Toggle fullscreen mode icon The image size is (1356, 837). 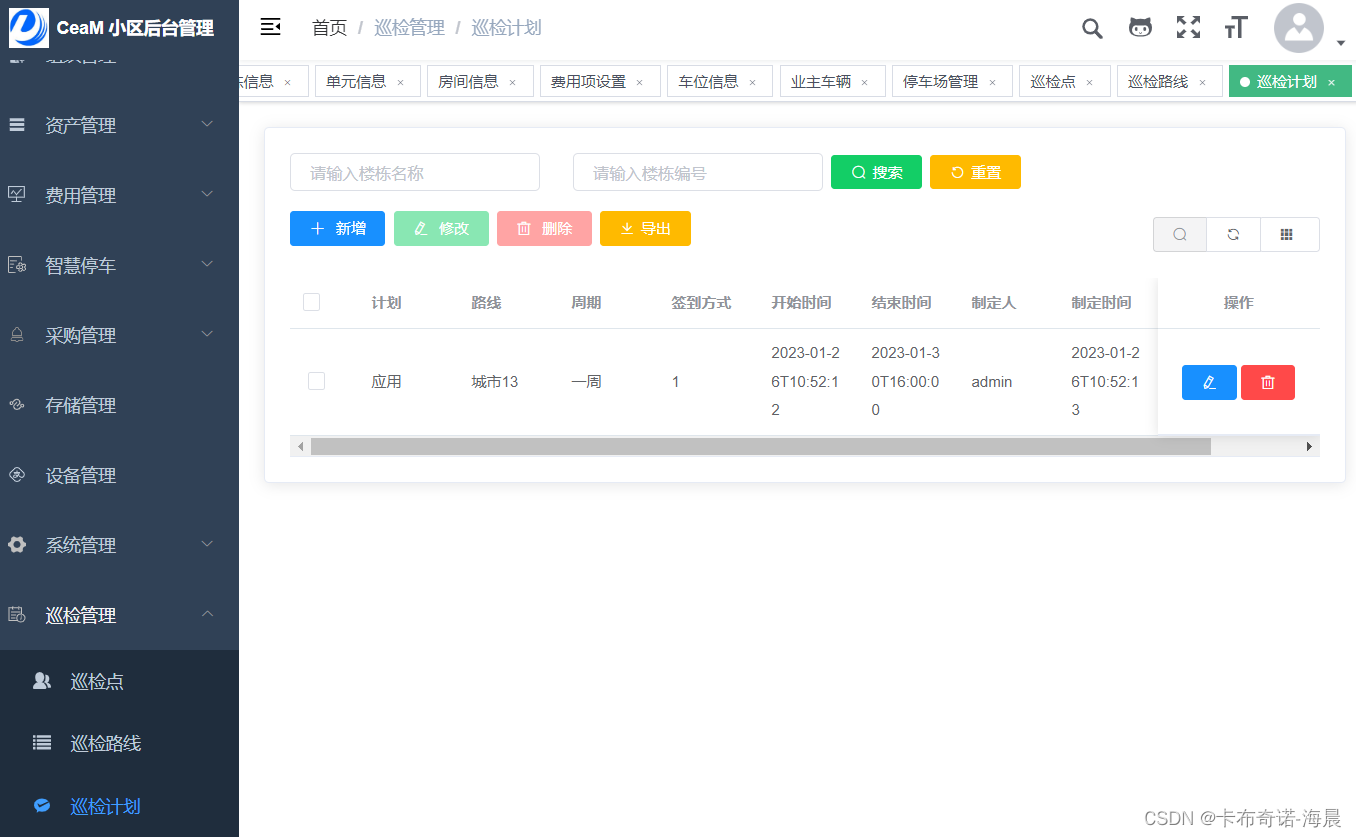click(x=1188, y=28)
